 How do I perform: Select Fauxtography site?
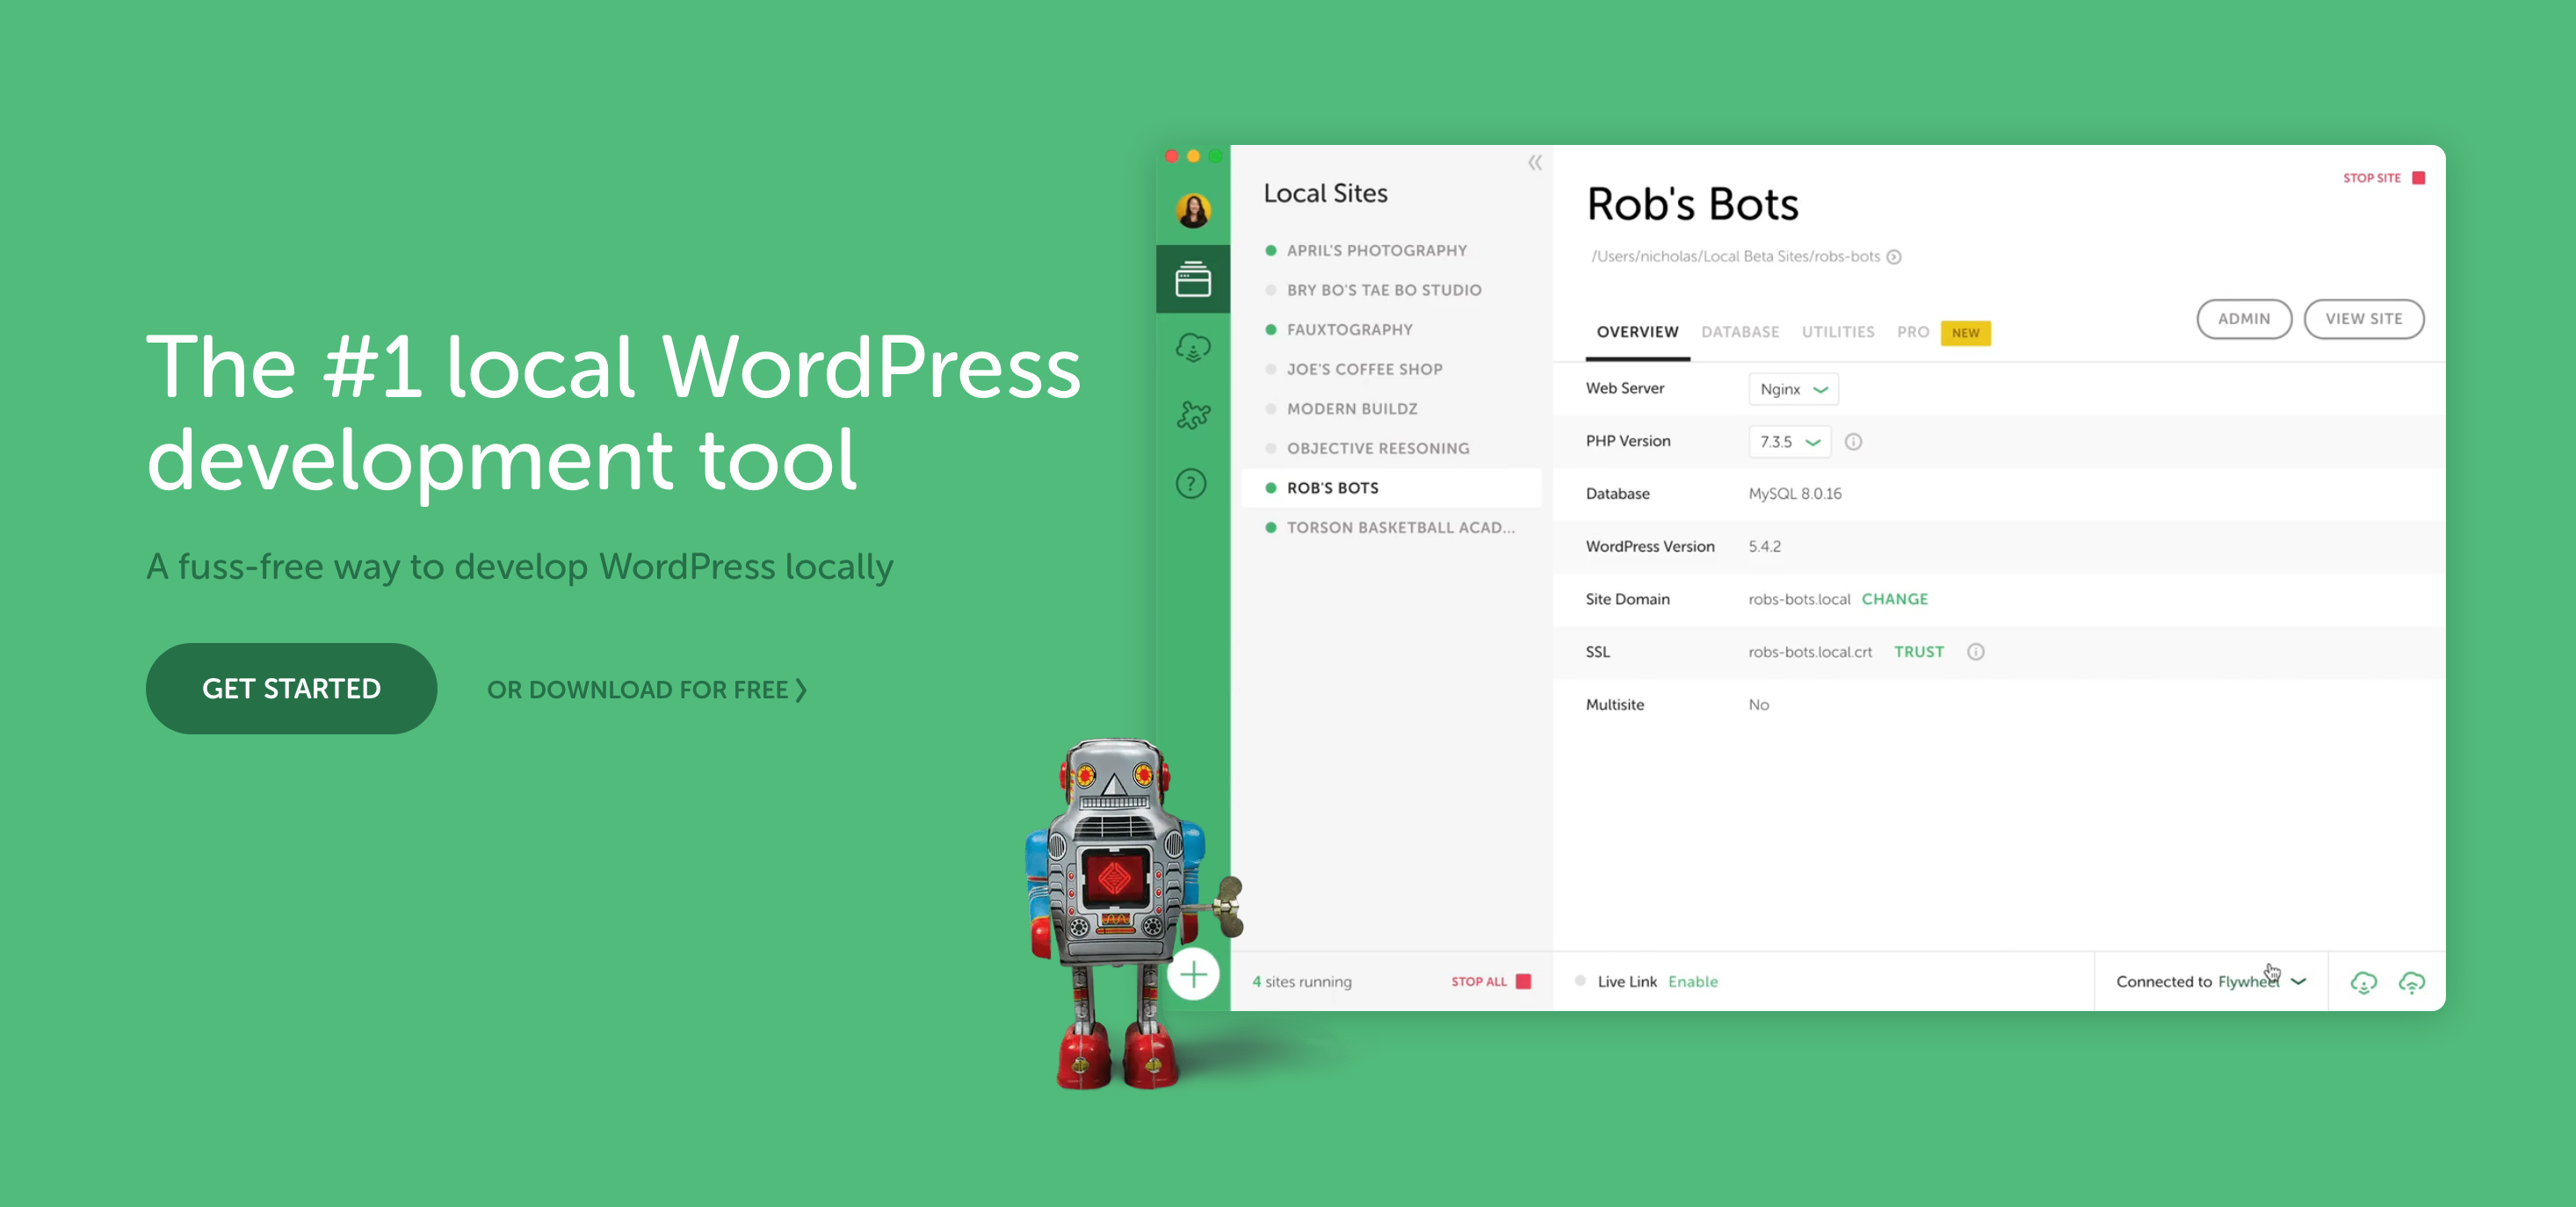[1390, 330]
